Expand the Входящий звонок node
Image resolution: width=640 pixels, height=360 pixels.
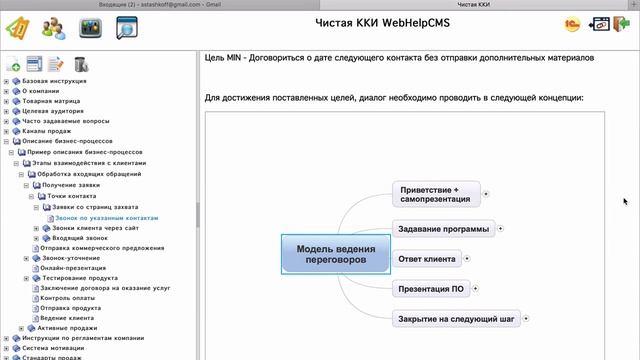pos(36,238)
